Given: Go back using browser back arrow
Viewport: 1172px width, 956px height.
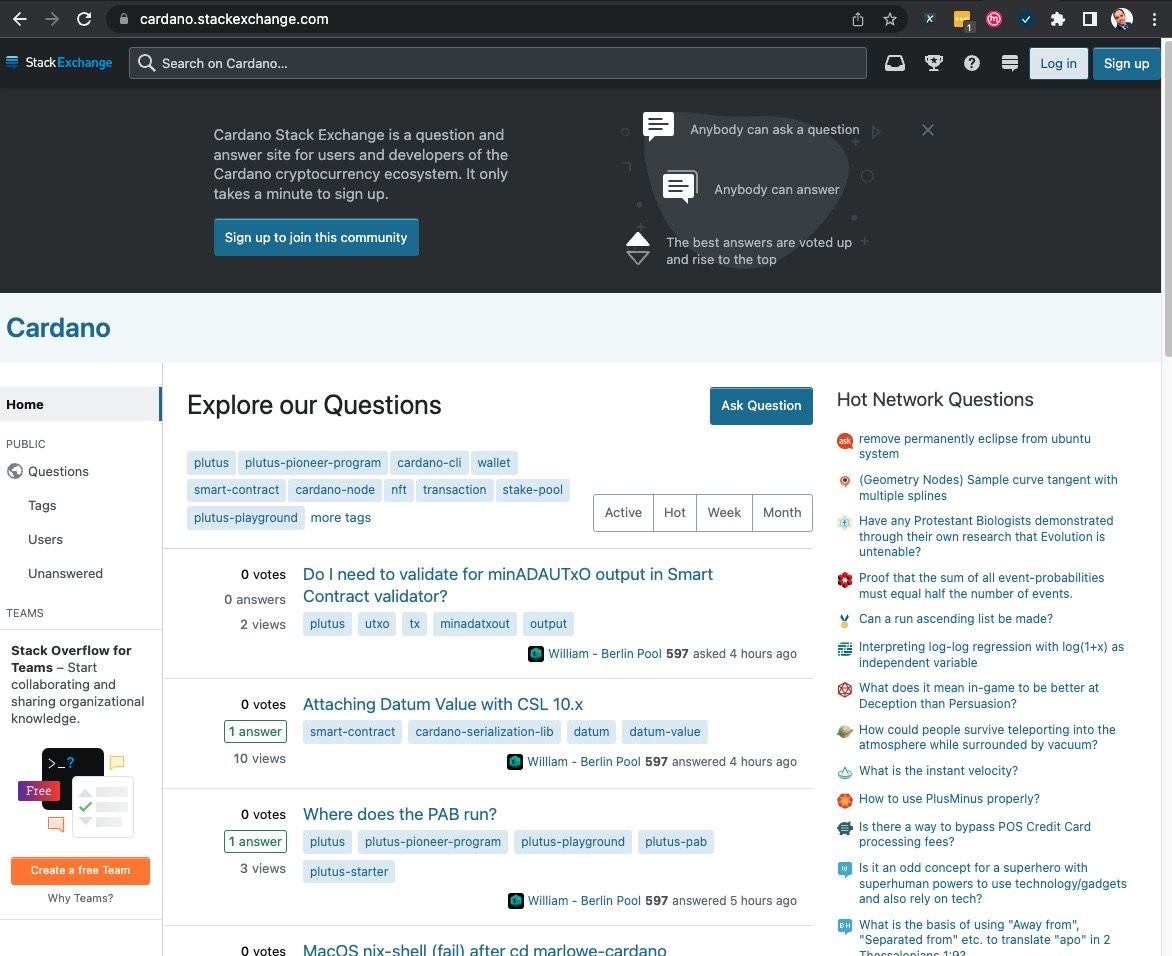Looking at the screenshot, I should (19, 19).
